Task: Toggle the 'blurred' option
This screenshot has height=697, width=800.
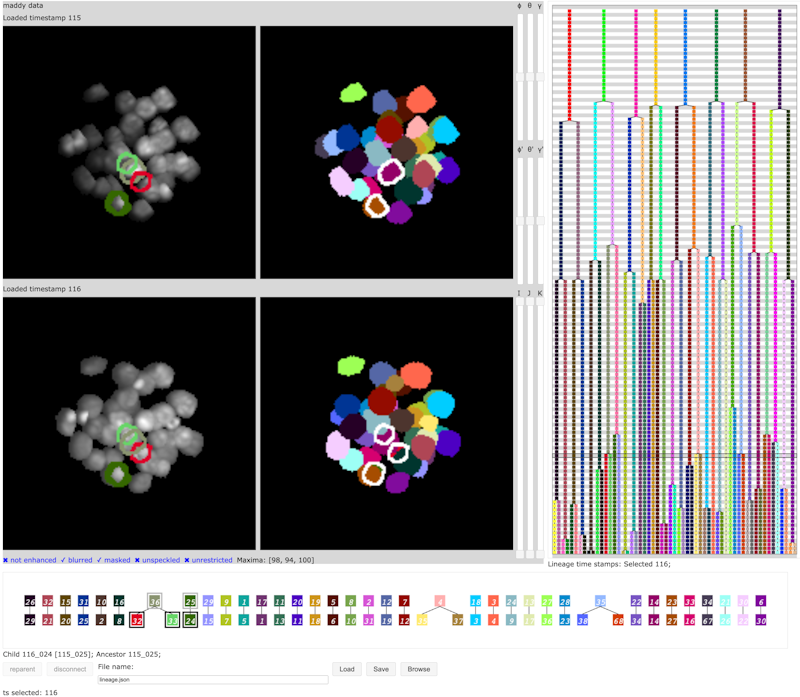Action: tap(80, 560)
